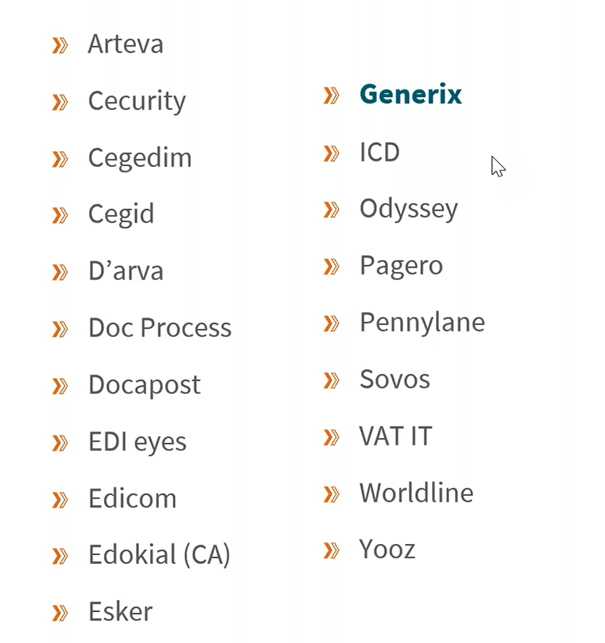Click the chevron icon next to Yooz
The image size is (605, 643).
pos(331,550)
